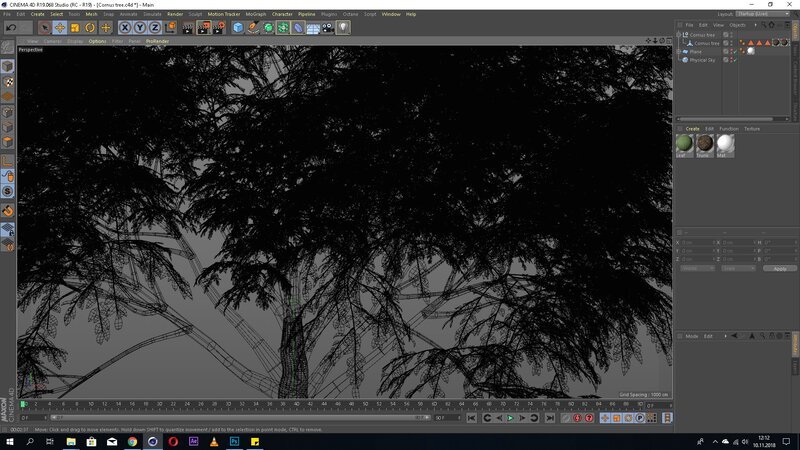Viewport: 800px width, 450px height.
Task: Open the ProRender viewport menu
Action: [x=157, y=41]
